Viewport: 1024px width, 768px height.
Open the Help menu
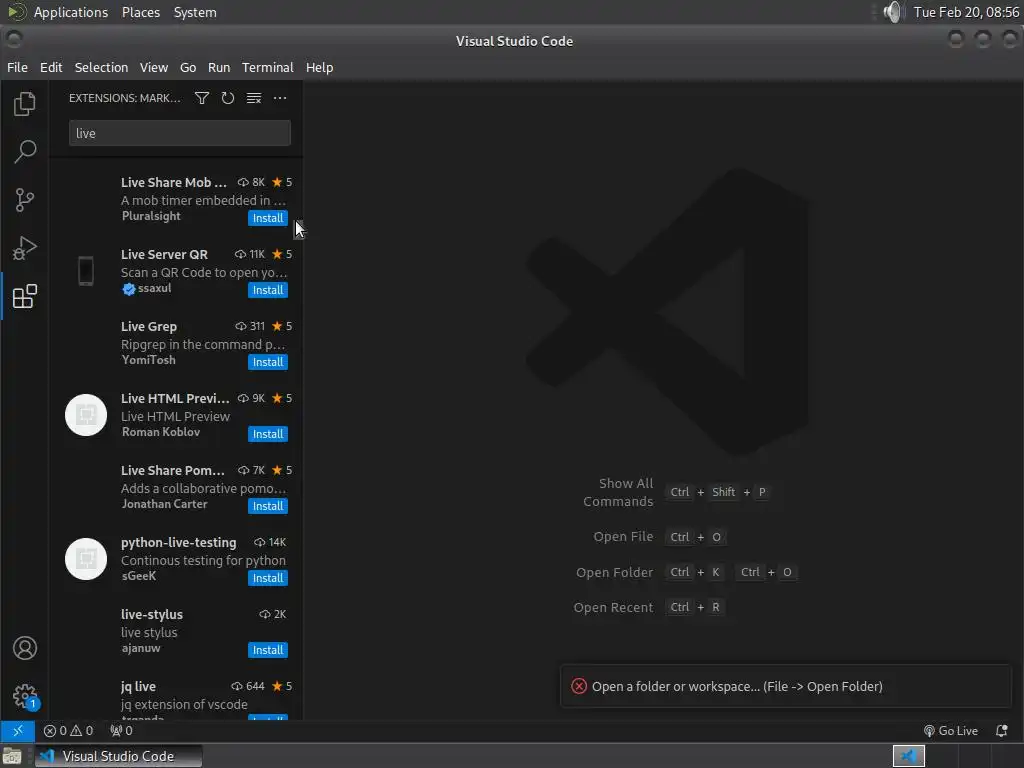coord(319,67)
